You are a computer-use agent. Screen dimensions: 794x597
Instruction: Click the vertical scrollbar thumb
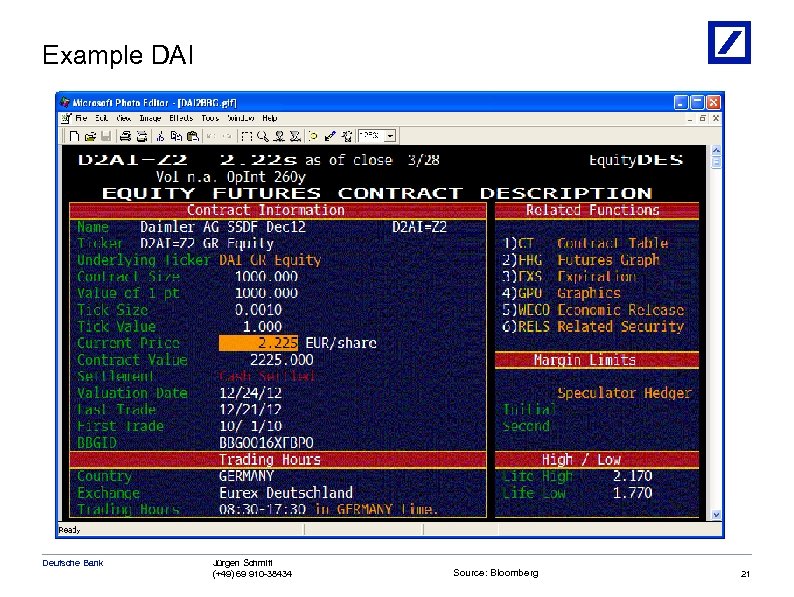point(716,163)
